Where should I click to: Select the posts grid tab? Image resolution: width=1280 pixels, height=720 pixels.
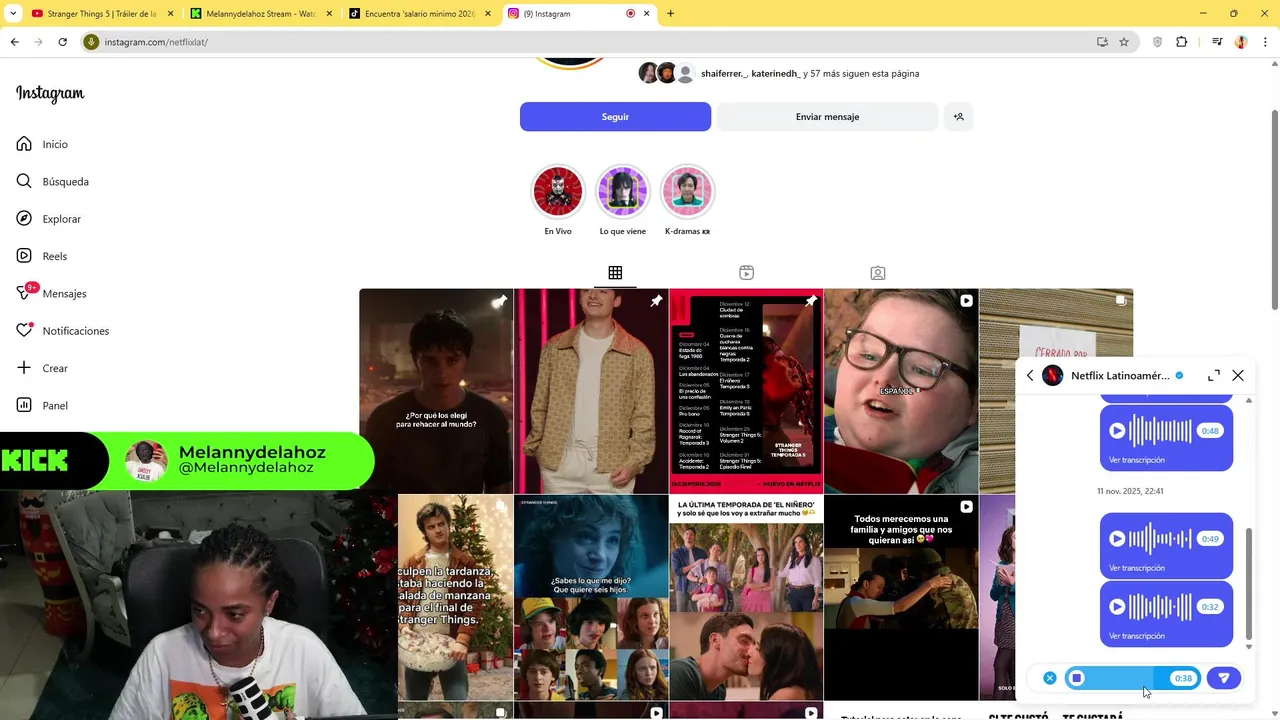(x=615, y=273)
